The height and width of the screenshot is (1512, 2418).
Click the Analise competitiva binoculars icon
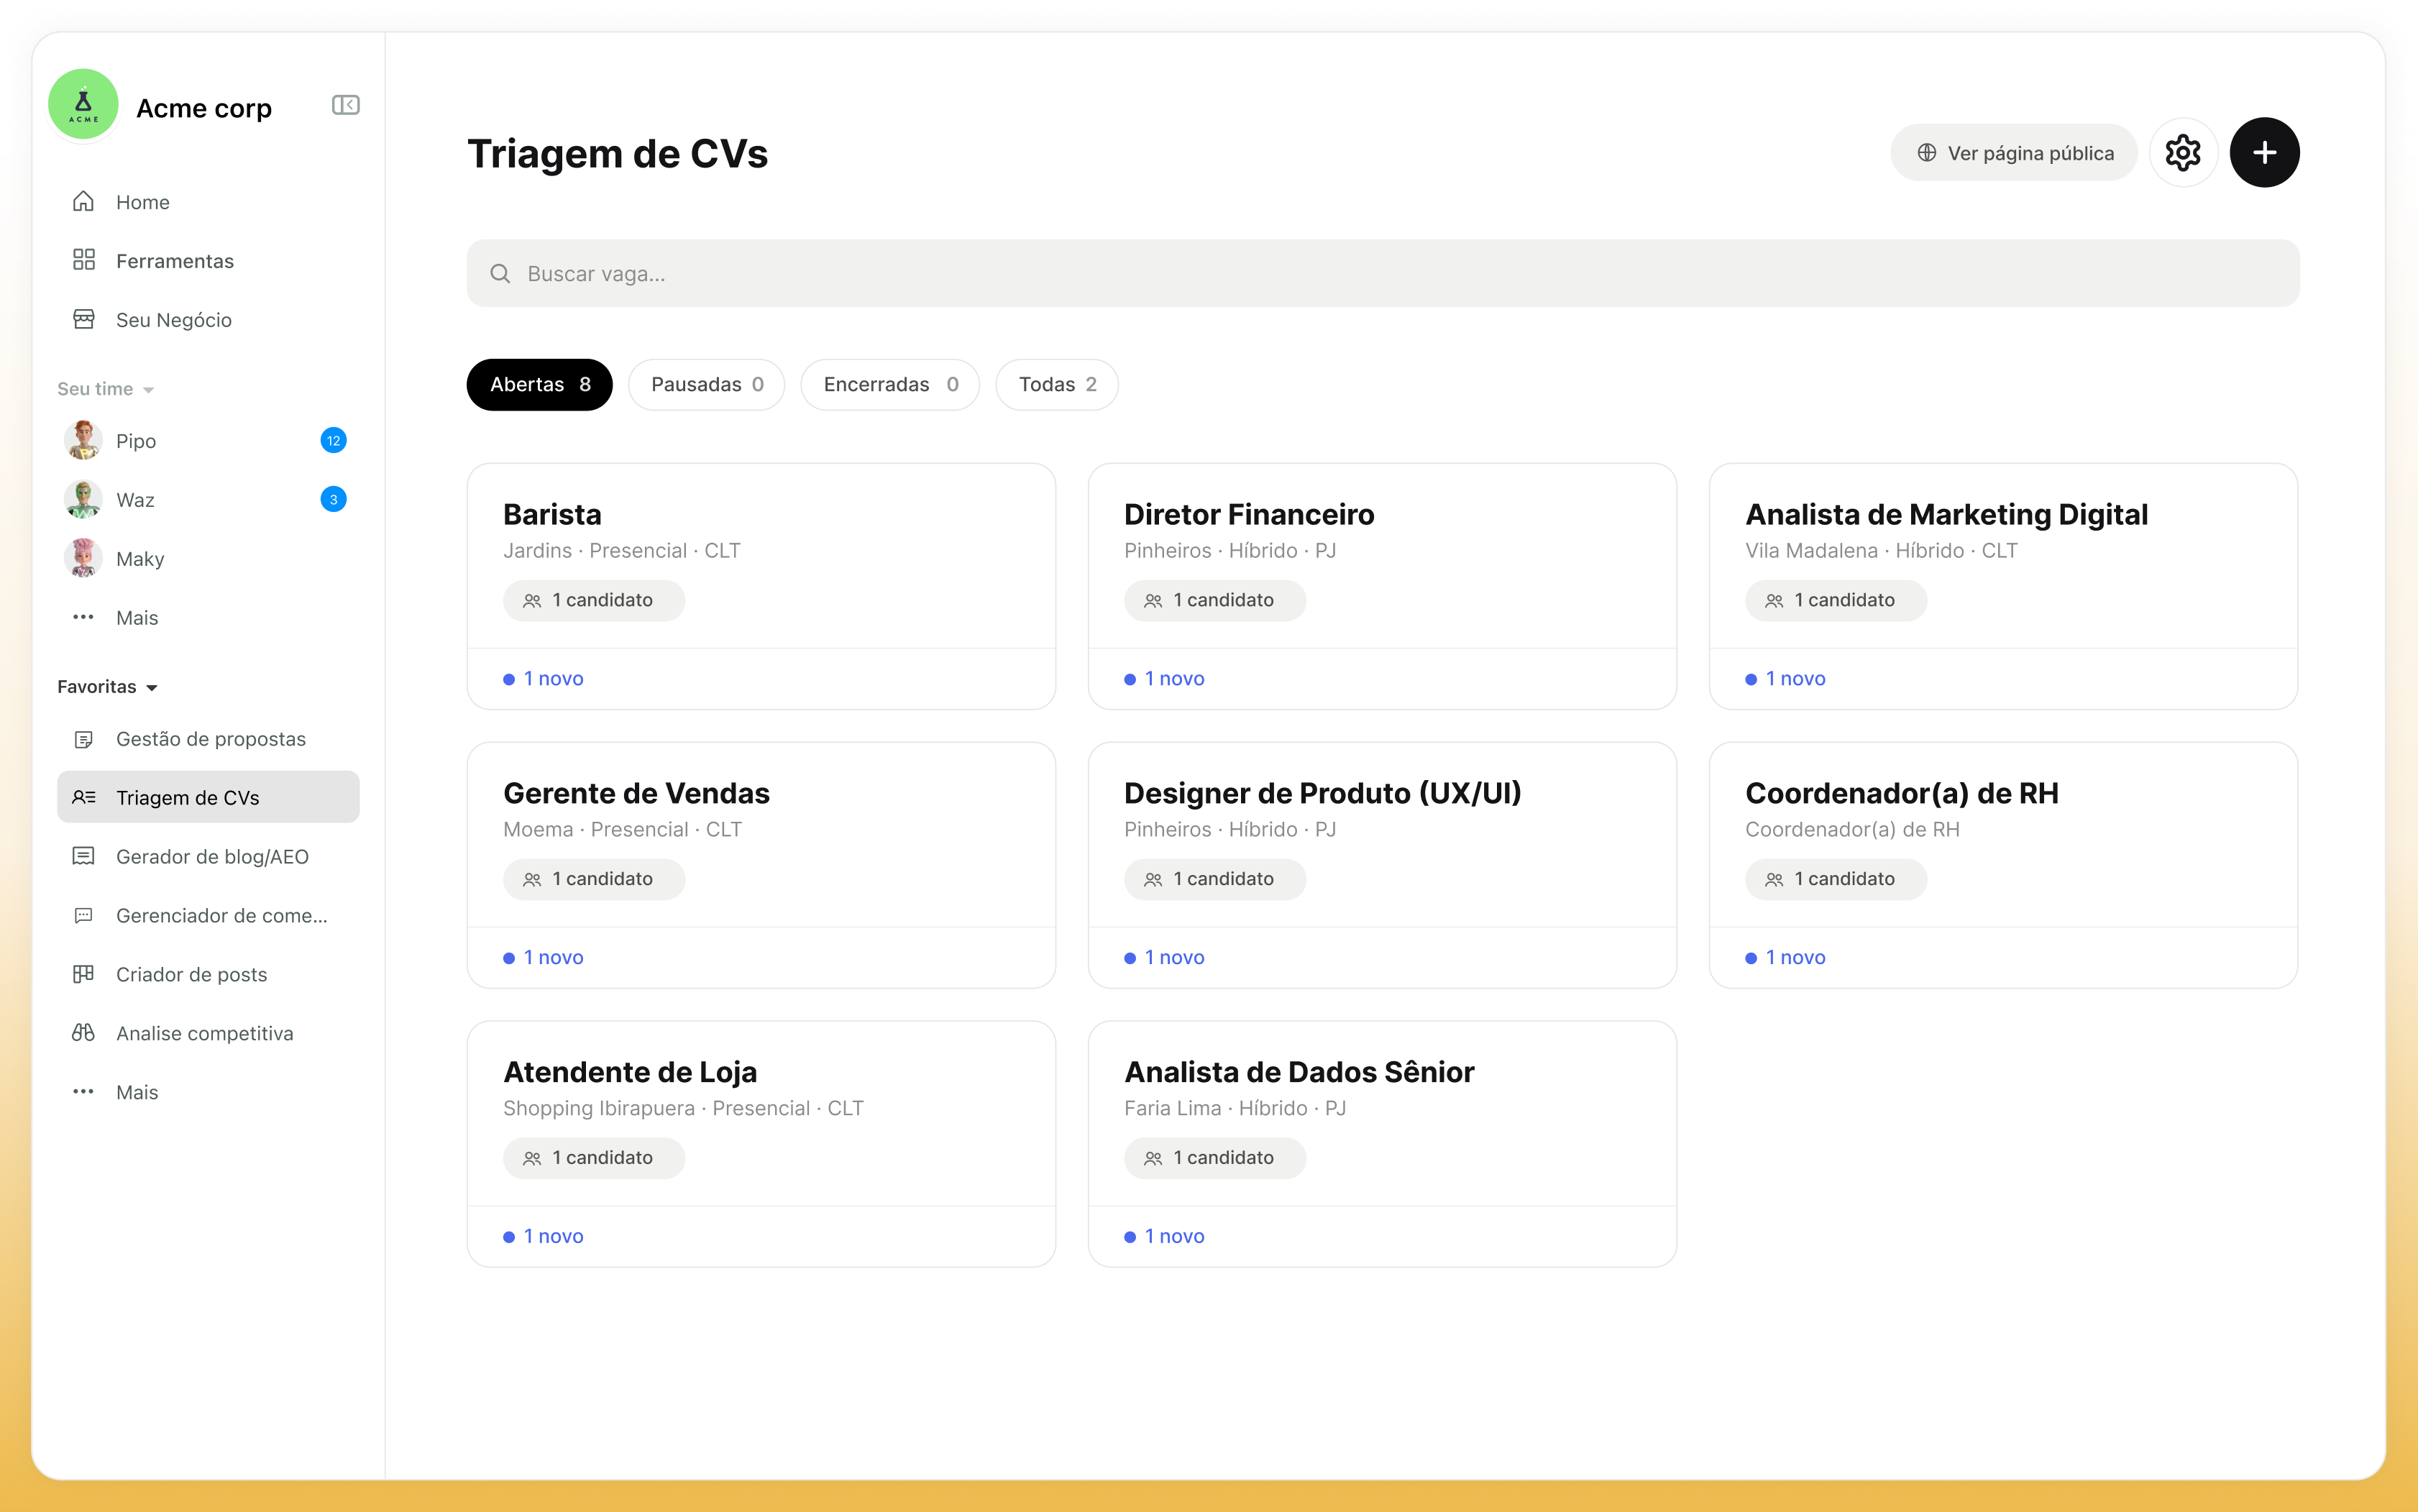(x=84, y=1032)
